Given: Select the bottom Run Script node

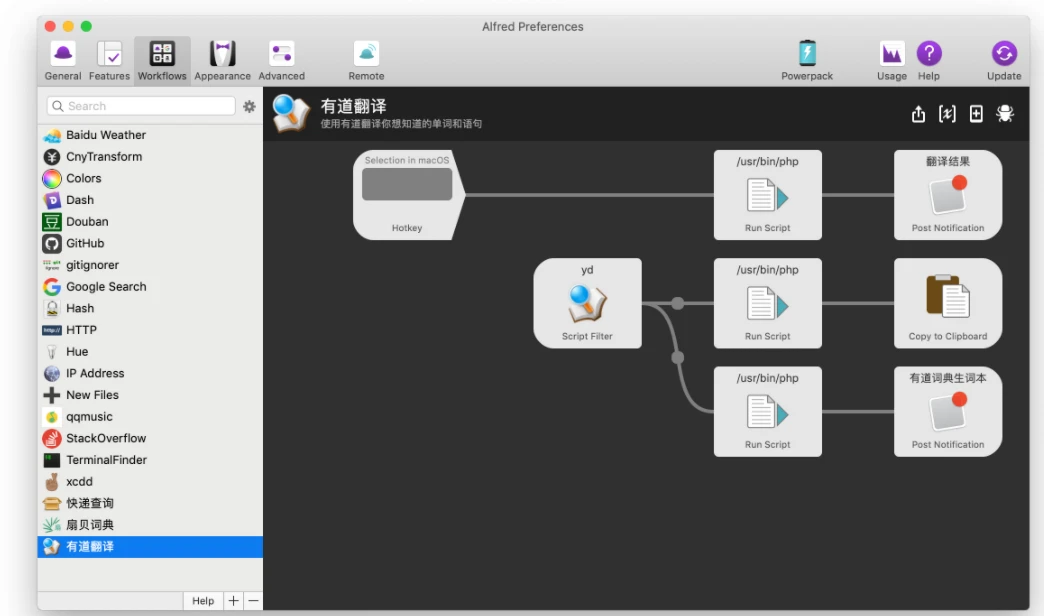Looking at the screenshot, I should pyautogui.click(x=768, y=412).
